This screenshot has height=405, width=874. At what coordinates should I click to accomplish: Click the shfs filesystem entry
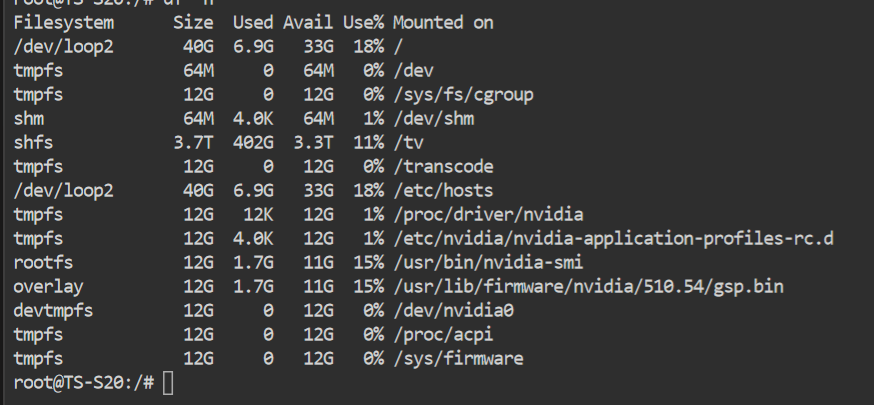pyautogui.click(x=33, y=143)
